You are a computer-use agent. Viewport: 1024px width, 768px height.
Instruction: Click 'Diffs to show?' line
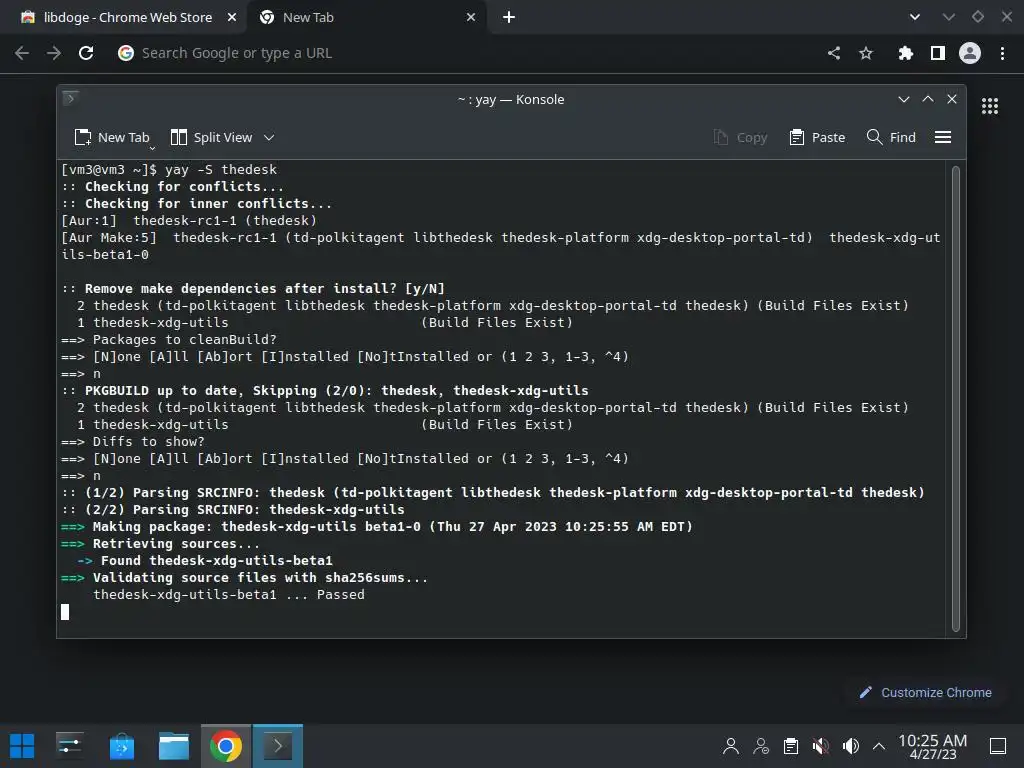[x=133, y=441]
